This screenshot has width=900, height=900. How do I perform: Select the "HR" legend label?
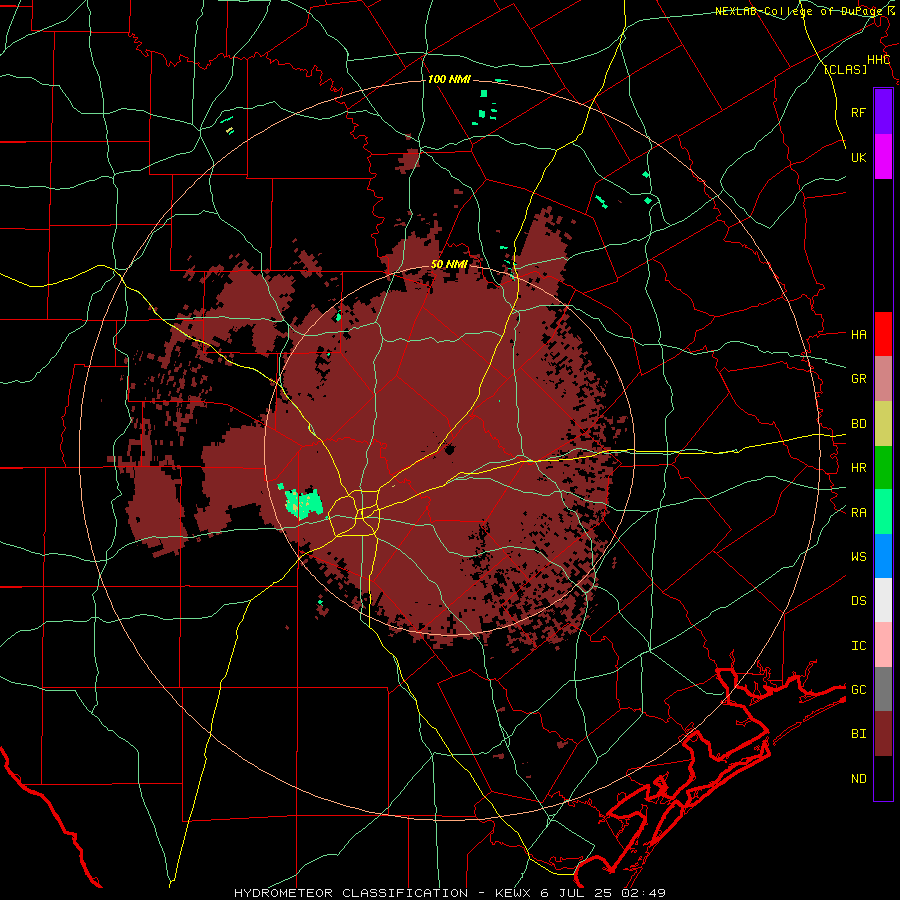click(858, 468)
